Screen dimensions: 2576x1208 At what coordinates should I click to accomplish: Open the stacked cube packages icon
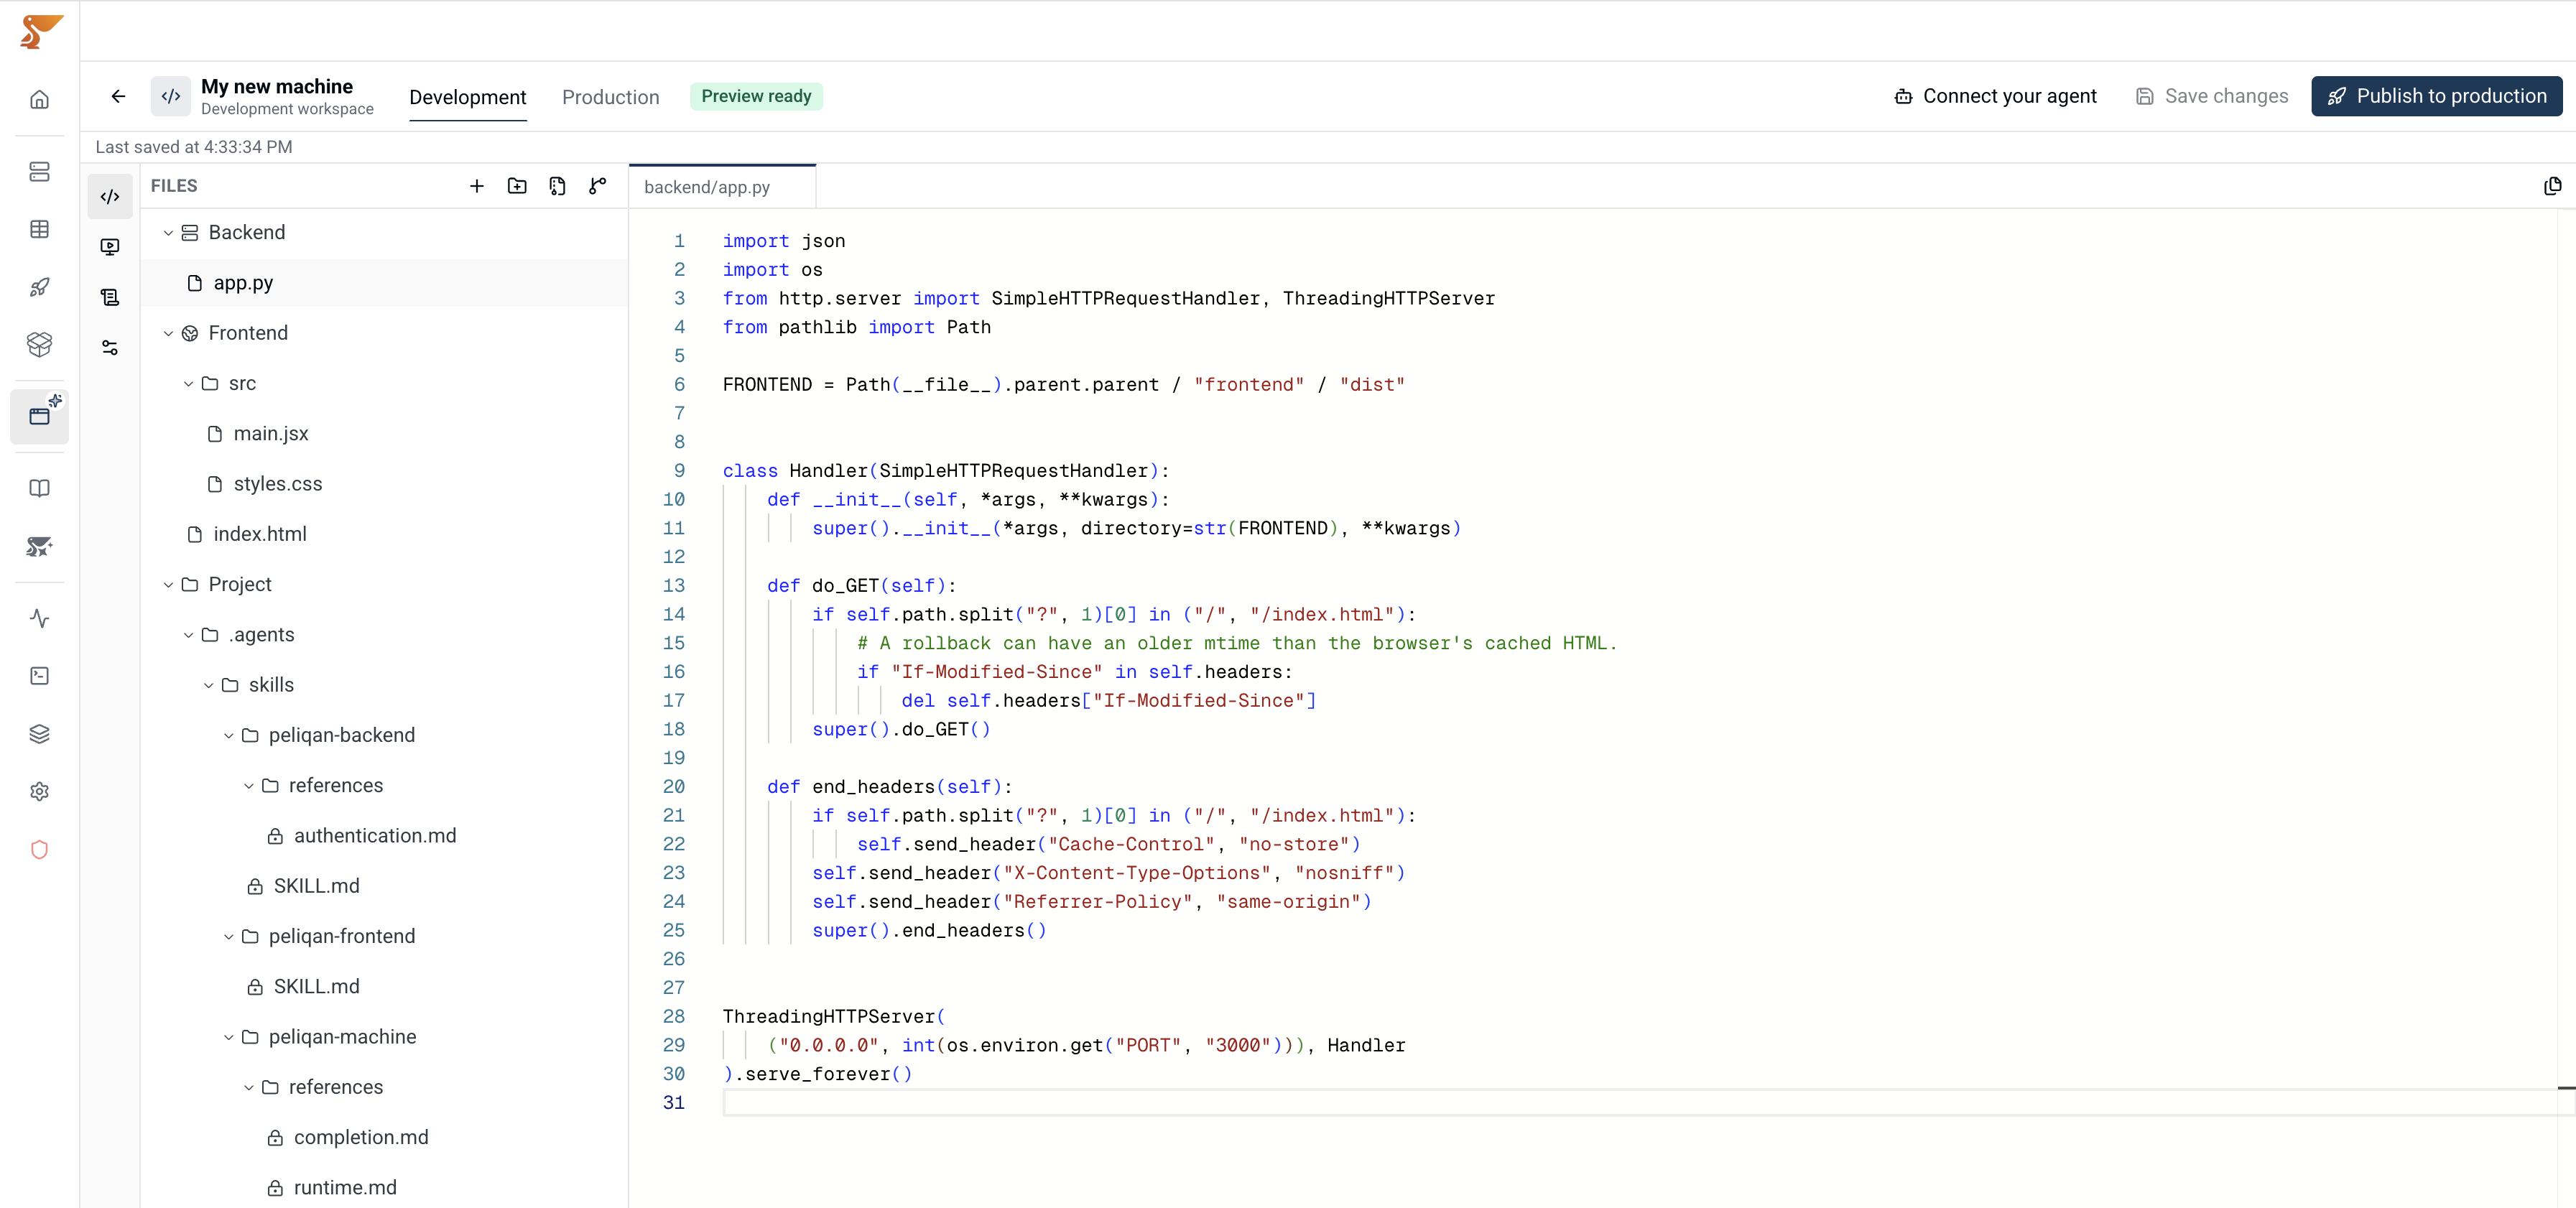point(40,344)
